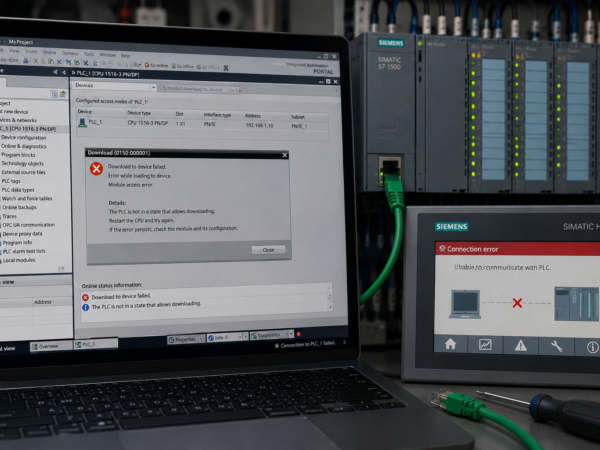Select the PLC_1 device icon in table
600x450 pixels.
[82, 122]
